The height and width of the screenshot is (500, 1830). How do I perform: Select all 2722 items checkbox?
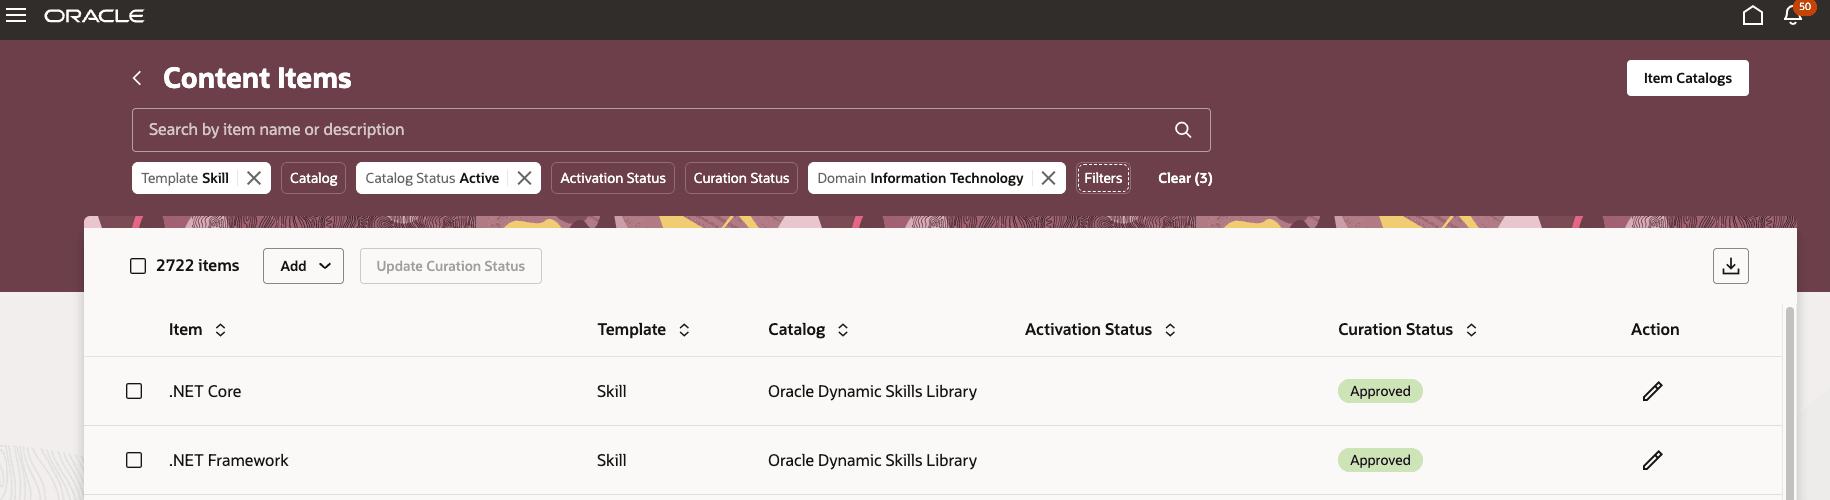[x=138, y=266]
